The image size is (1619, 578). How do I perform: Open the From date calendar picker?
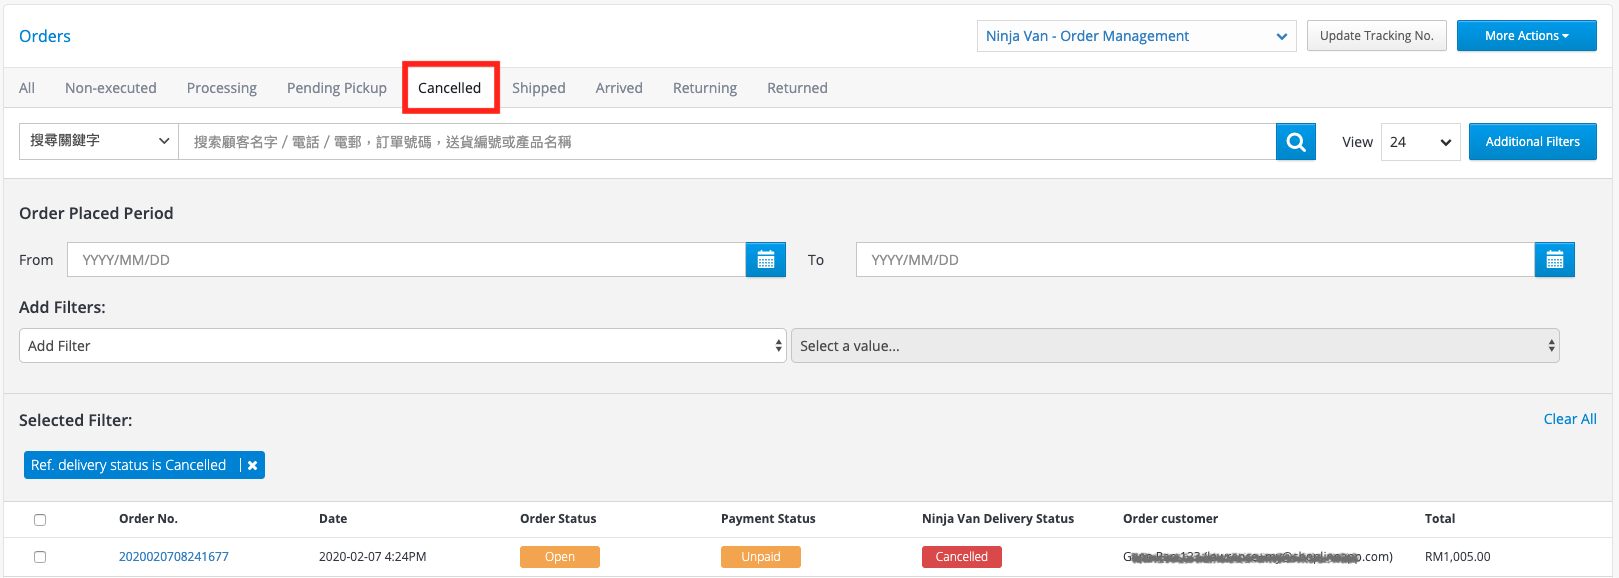pos(766,260)
